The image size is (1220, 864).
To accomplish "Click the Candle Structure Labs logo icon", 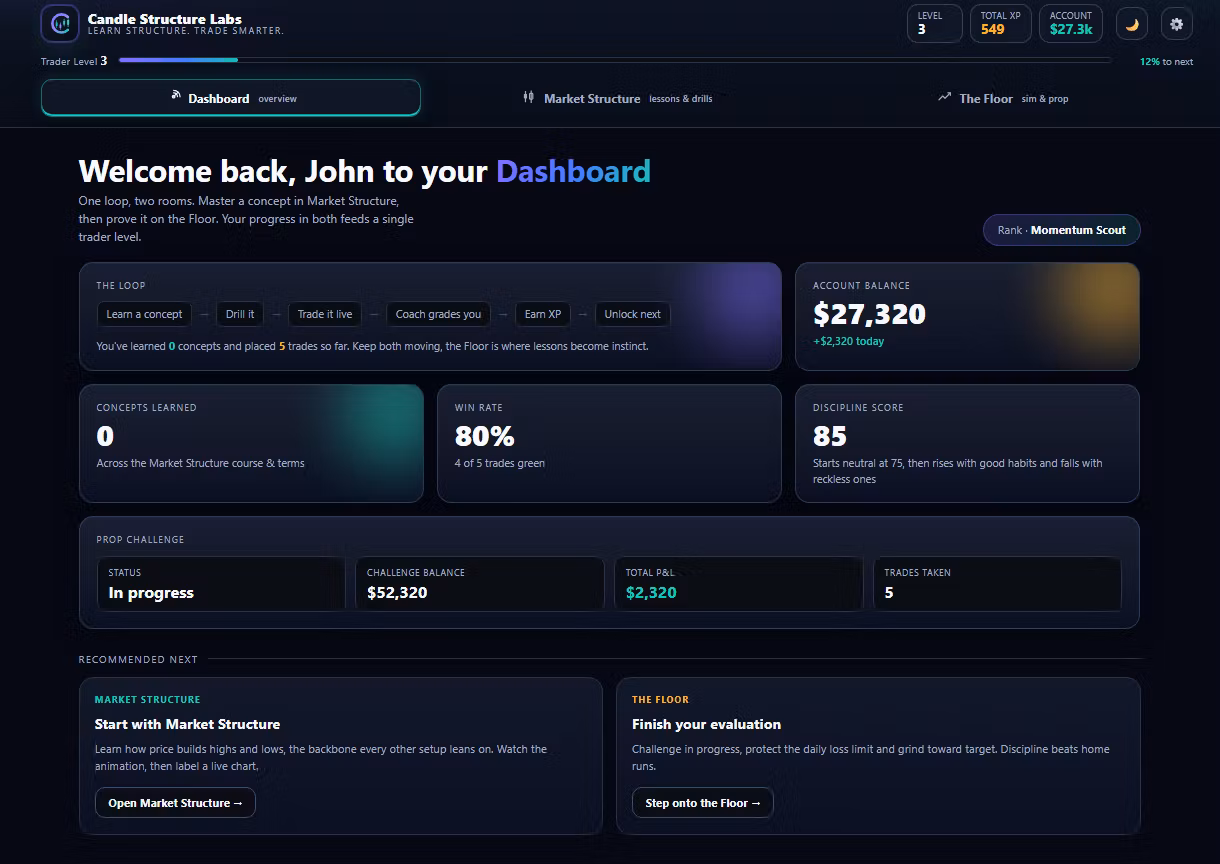I will [60, 23].
